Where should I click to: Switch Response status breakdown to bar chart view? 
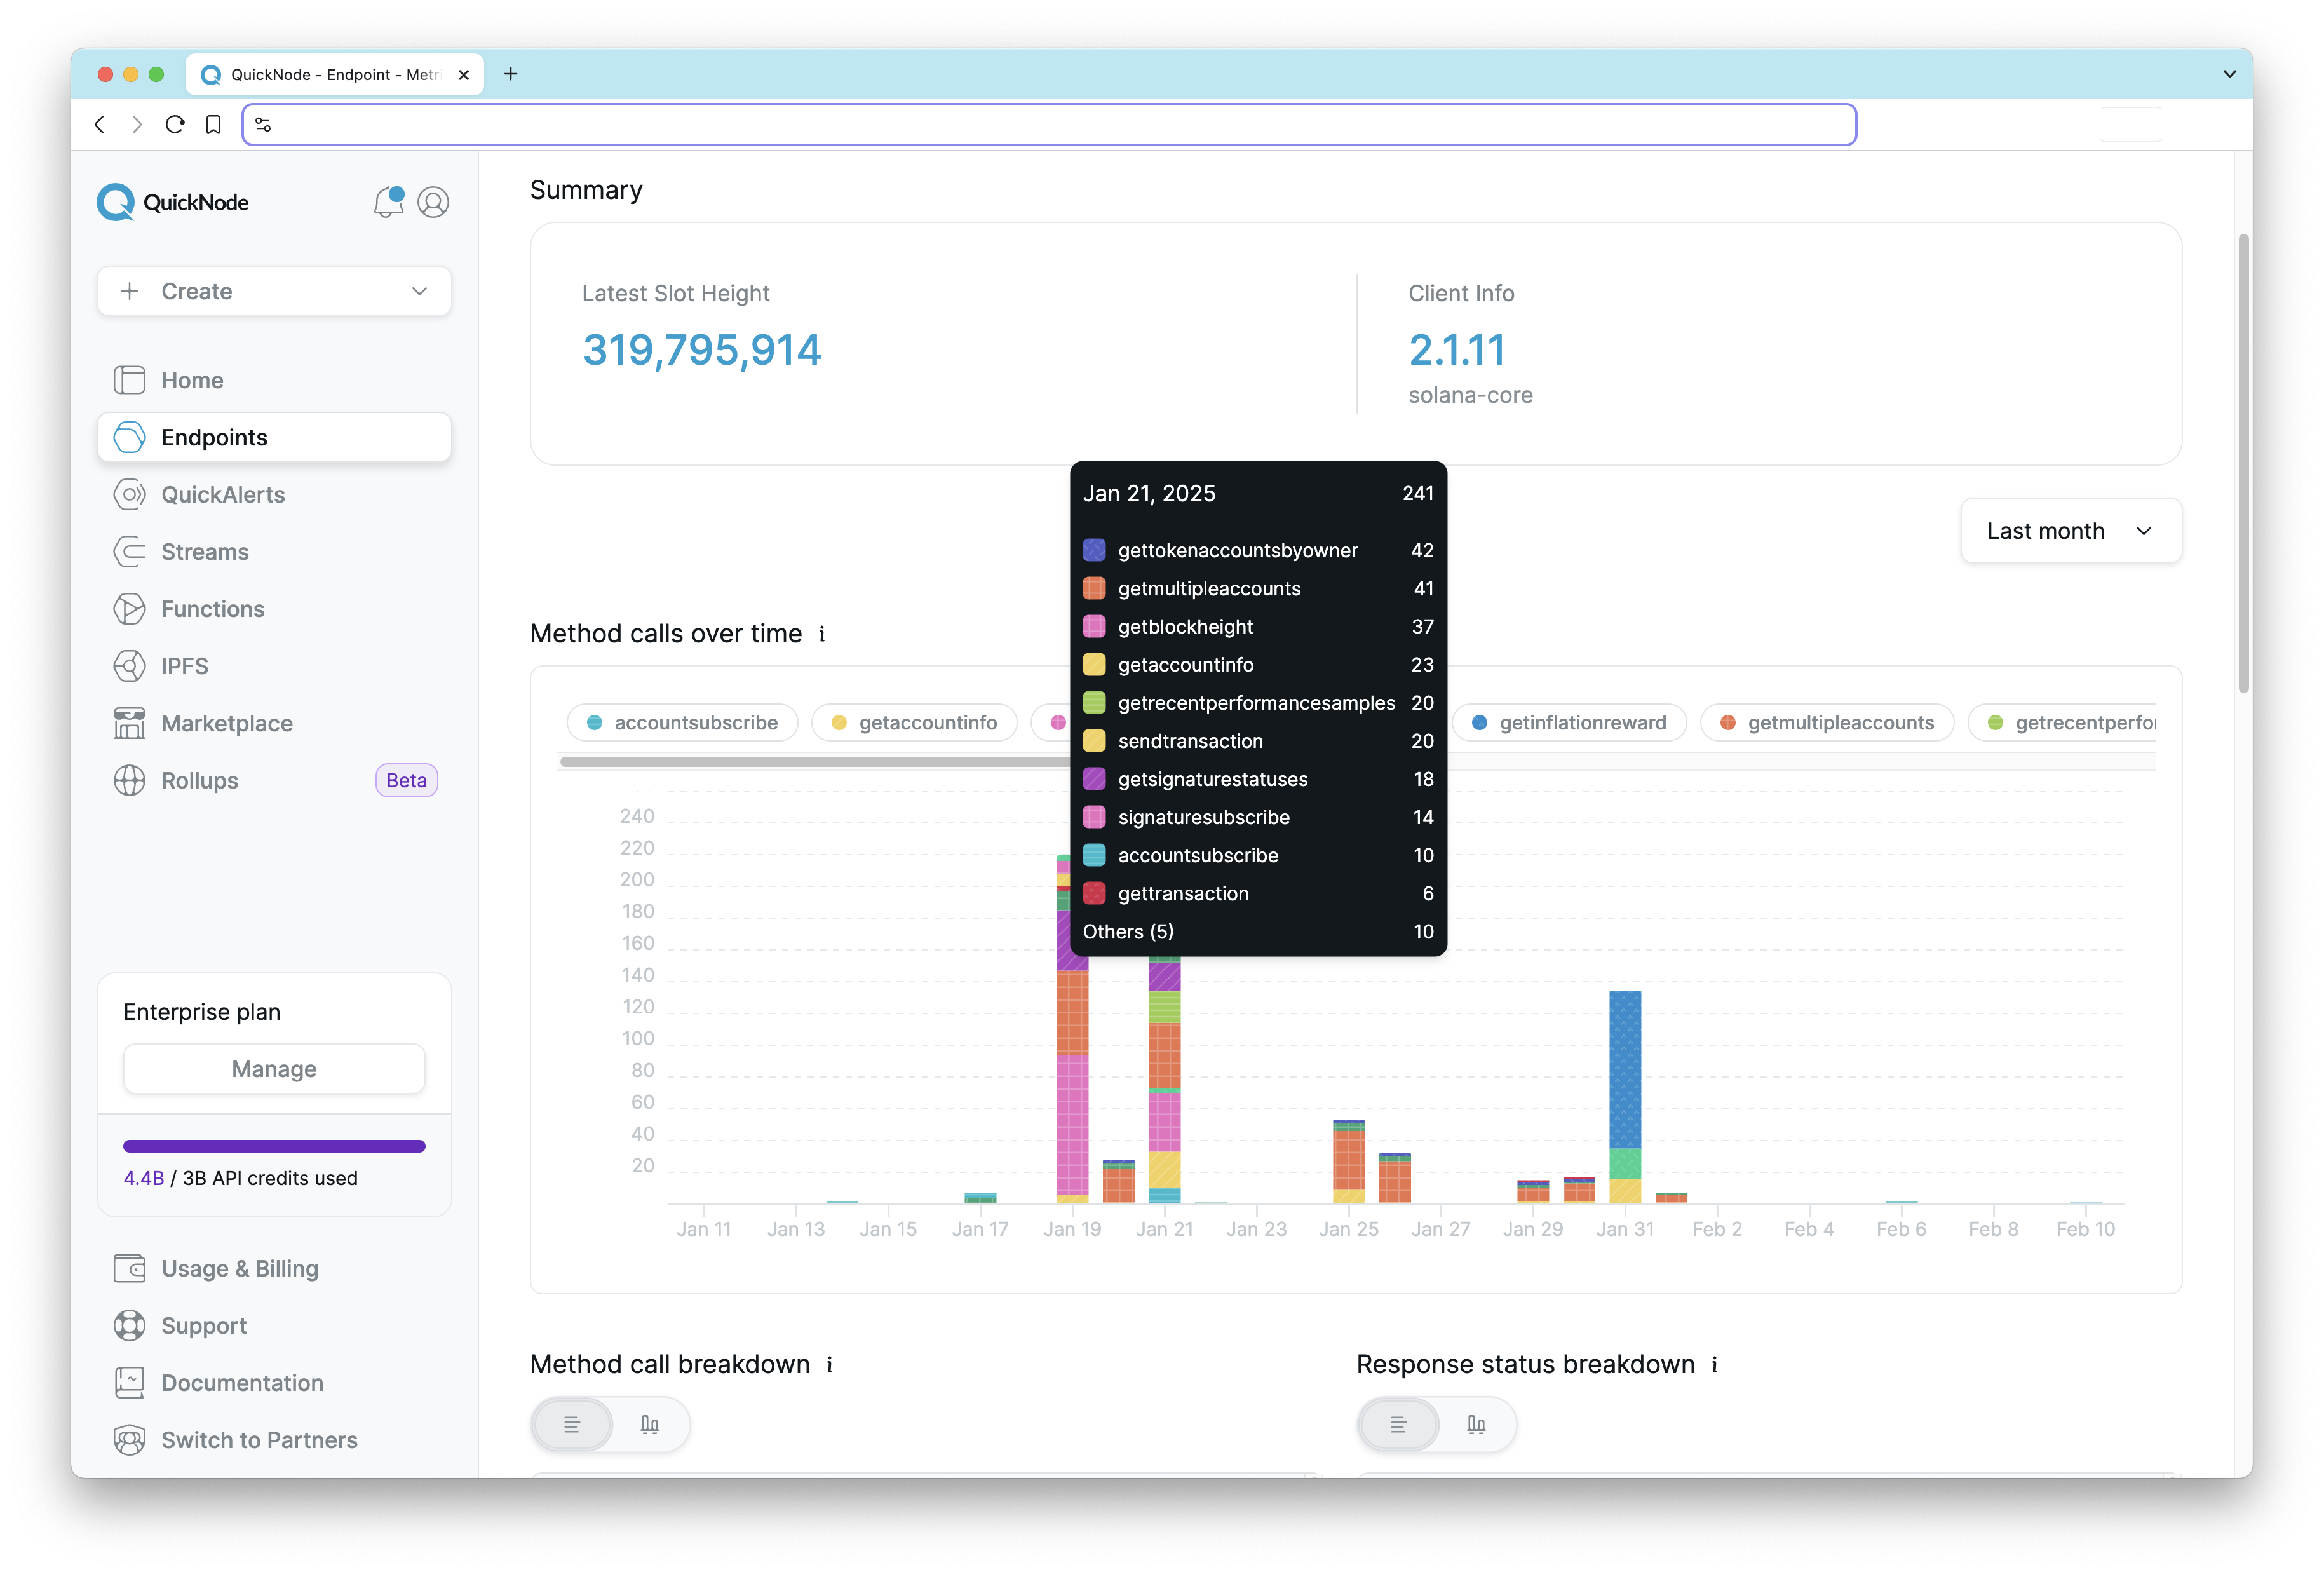click(1476, 1424)
